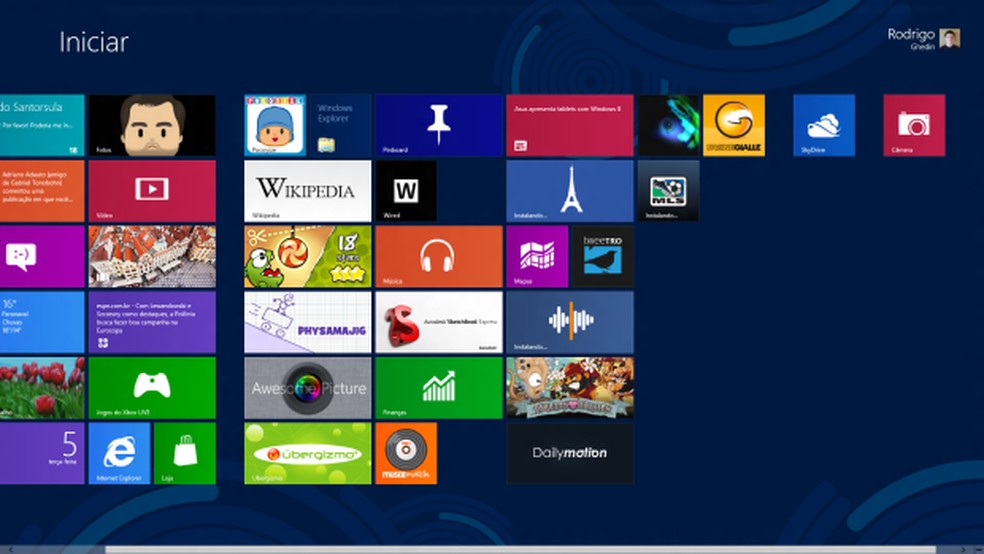Screen dimensions: 984x554
Task: Open the purple Messaging chat tile
Action: pyautogui.click(x=42, y=257)
